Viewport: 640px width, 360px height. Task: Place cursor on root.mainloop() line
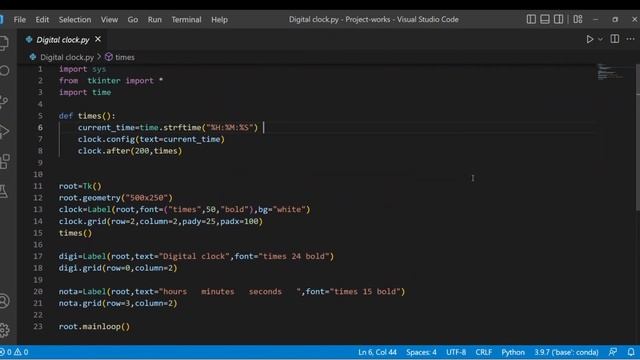click(x=94, y=327)
